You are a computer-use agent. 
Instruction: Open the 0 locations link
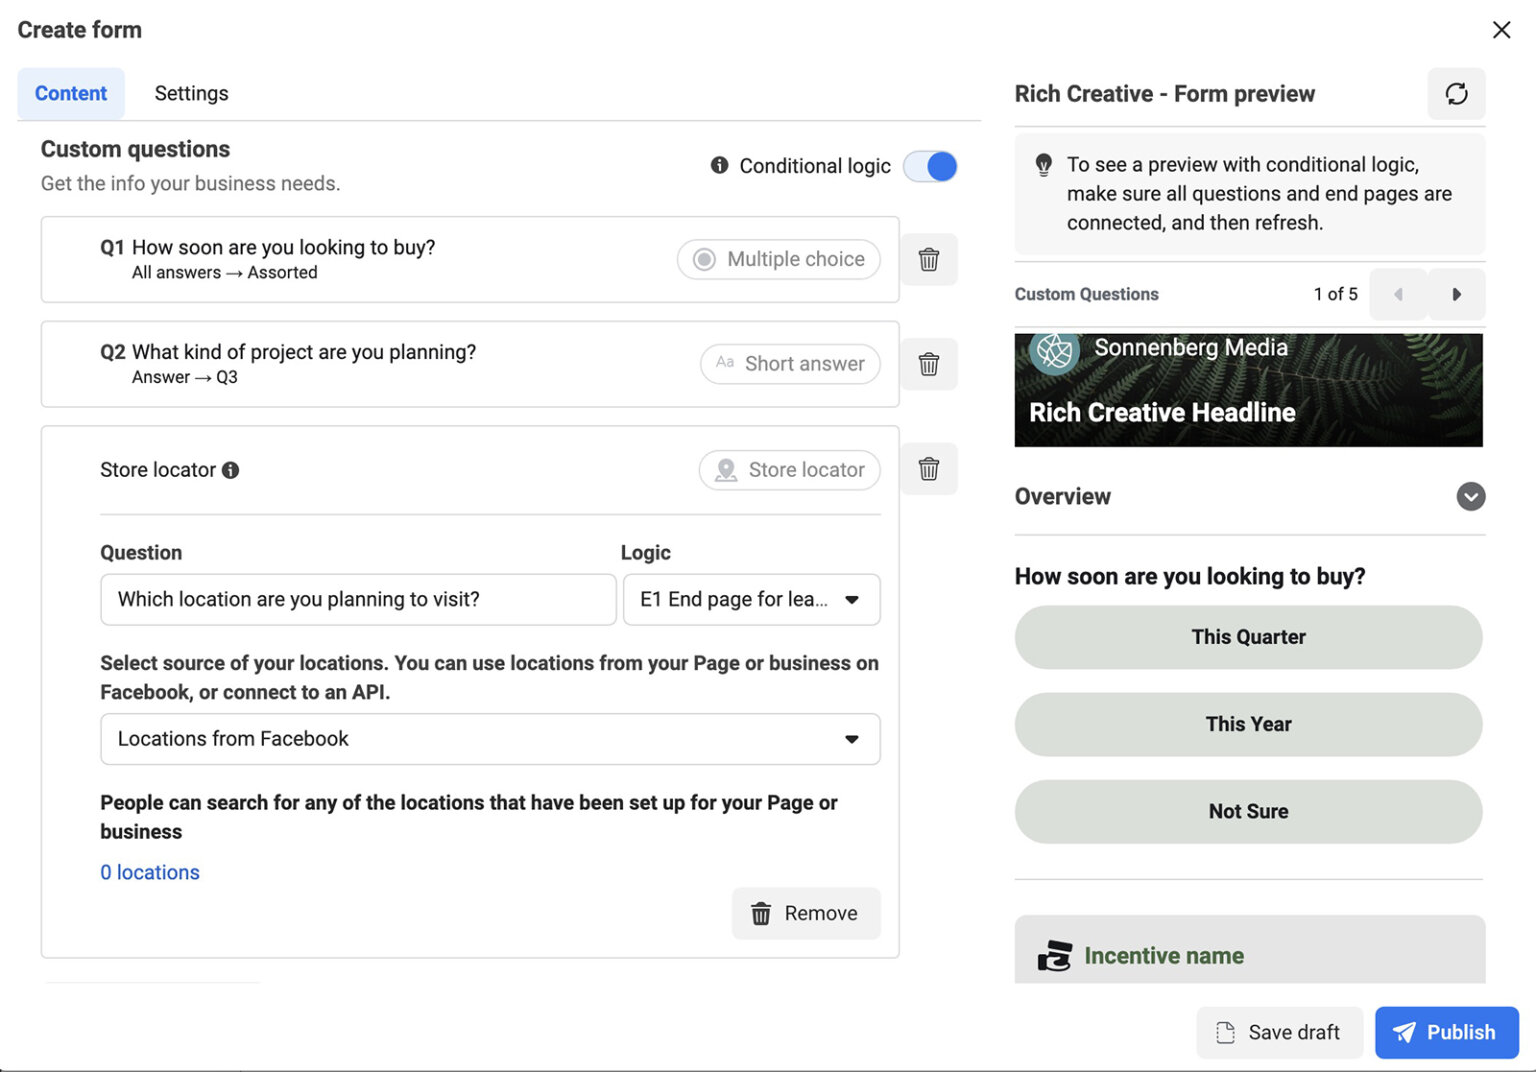[x=149, y=872]
